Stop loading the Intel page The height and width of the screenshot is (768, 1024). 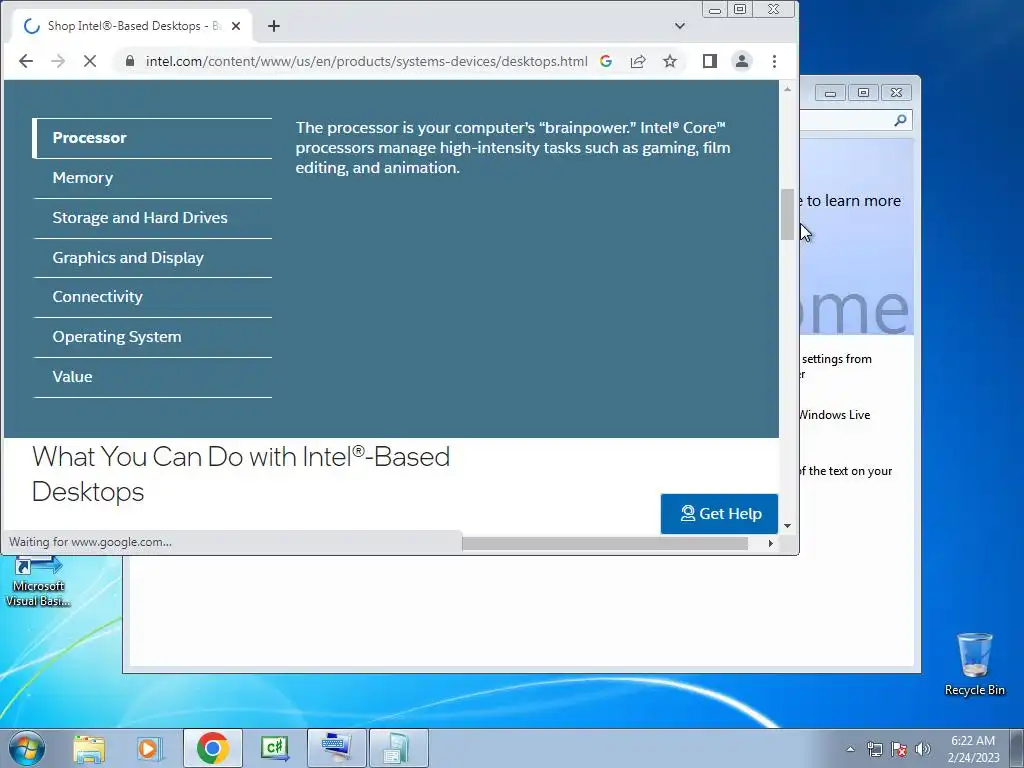pos(90,61)
